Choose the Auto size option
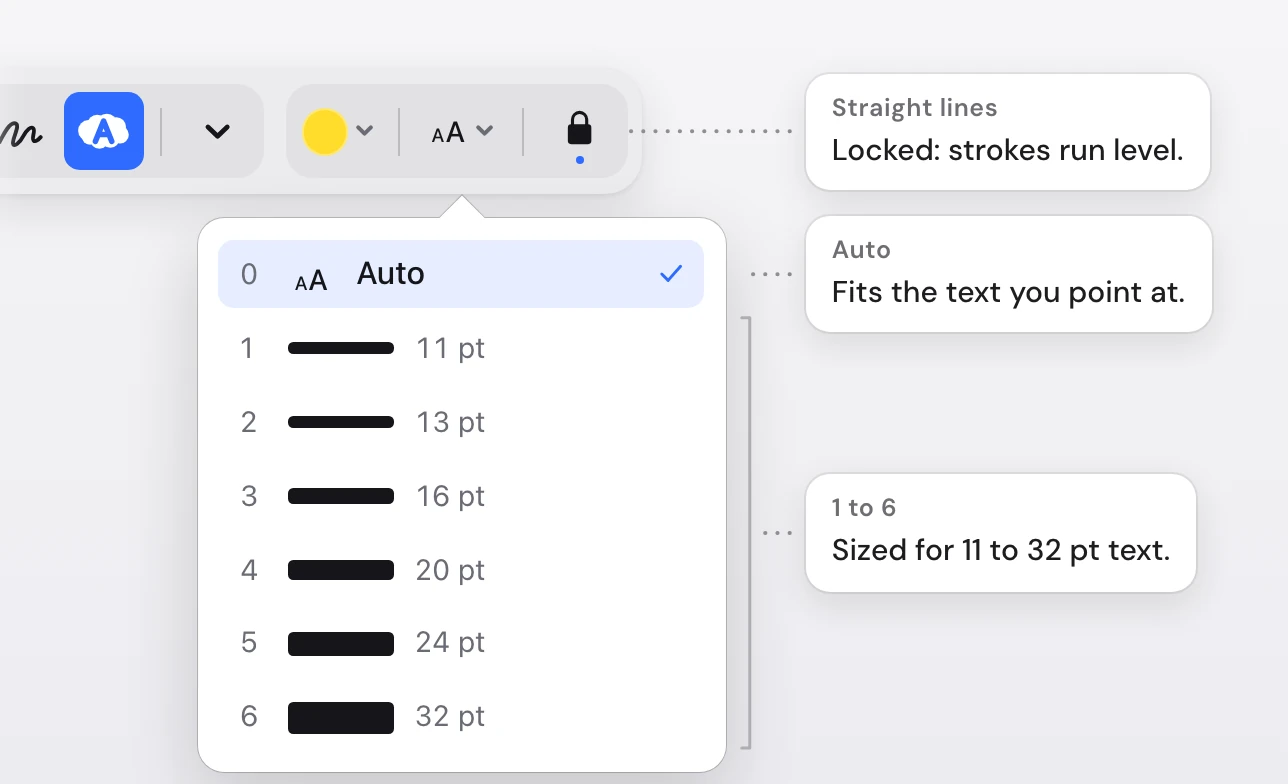The width and height of the screenshot is (1288, 784). click(x=461, y=274)
